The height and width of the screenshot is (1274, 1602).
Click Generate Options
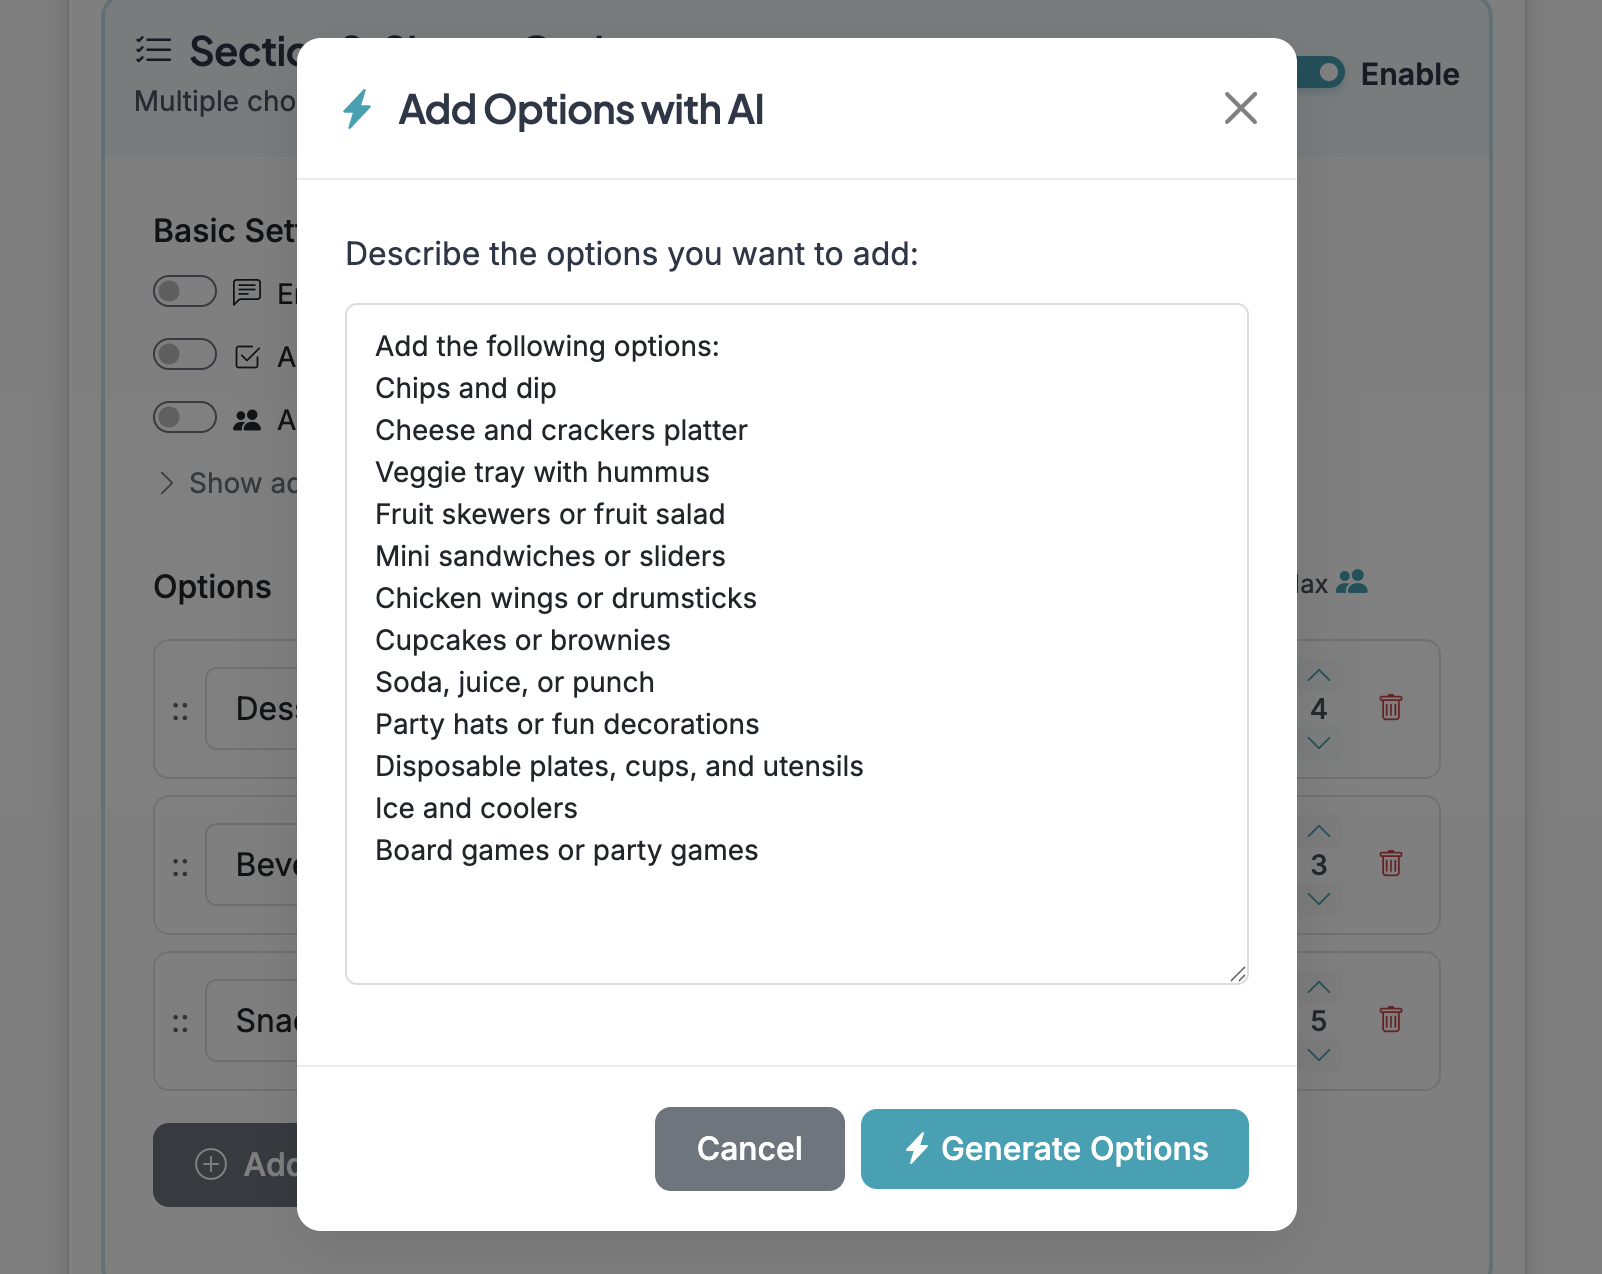tap(1054, 1149)
